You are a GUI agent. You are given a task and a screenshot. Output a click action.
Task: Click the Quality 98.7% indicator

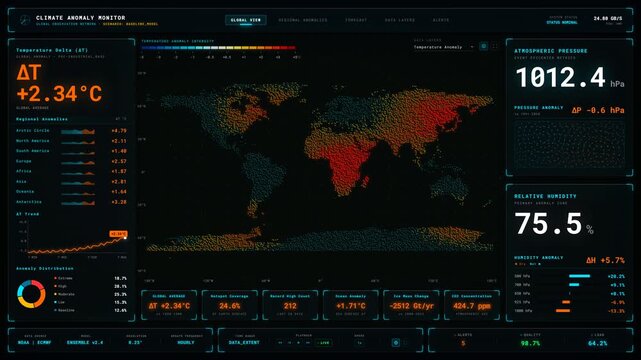point(530,343)
